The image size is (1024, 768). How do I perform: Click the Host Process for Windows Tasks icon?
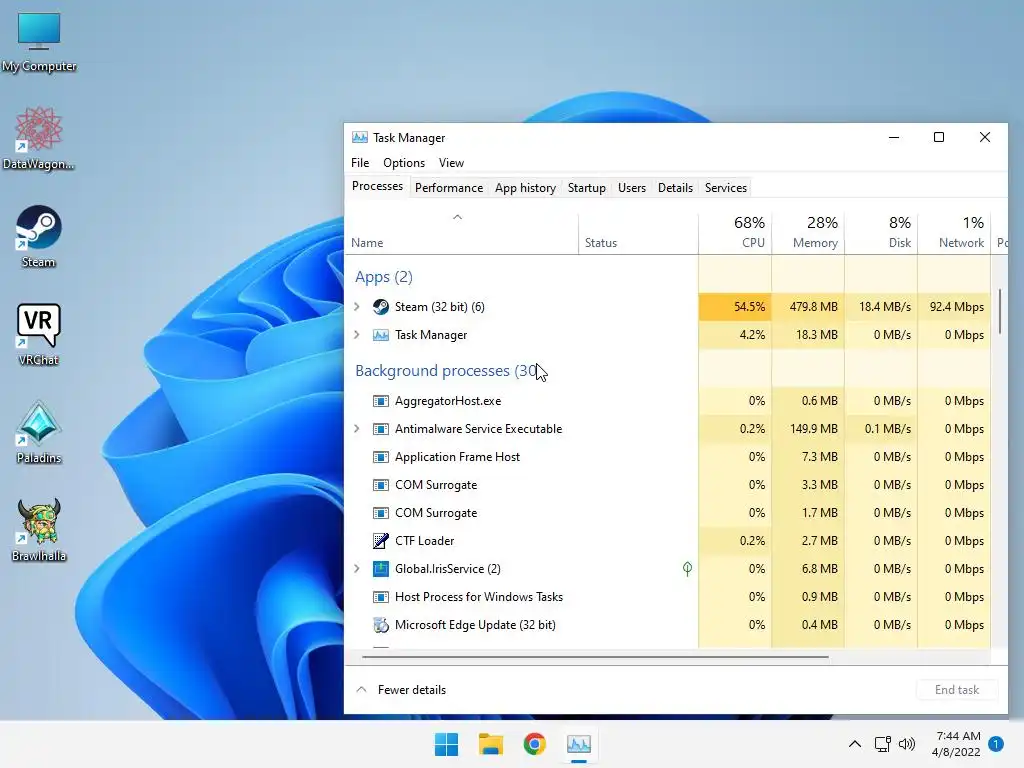[381, 597]
